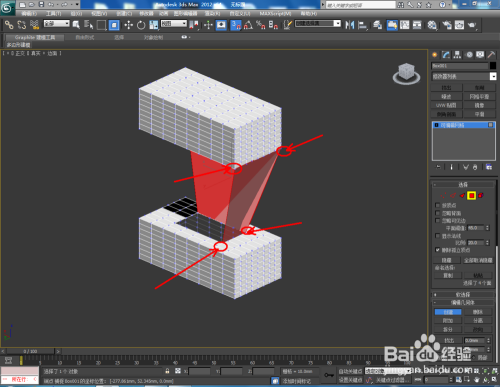Activate the Select and Move tool
Image resolution: width=500 pixels, height=387 pixels.
(x=128, y=25)
